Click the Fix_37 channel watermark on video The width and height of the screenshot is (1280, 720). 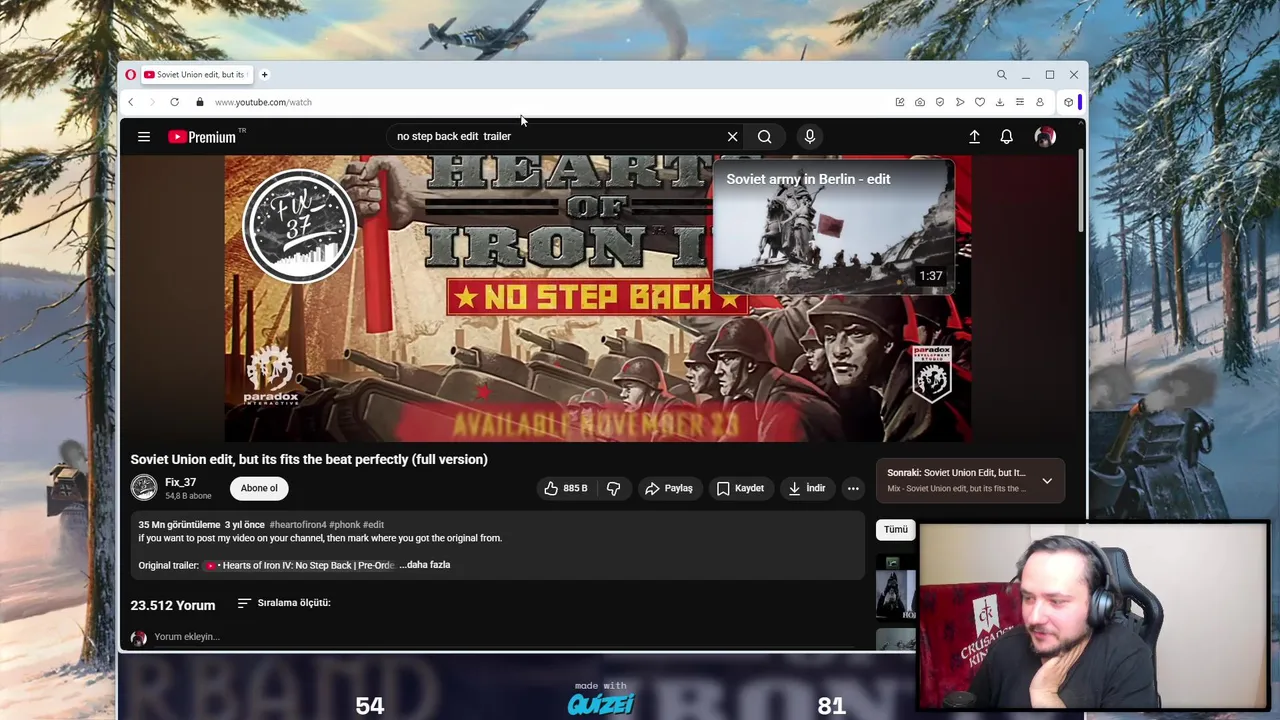[x=299, y=226]
